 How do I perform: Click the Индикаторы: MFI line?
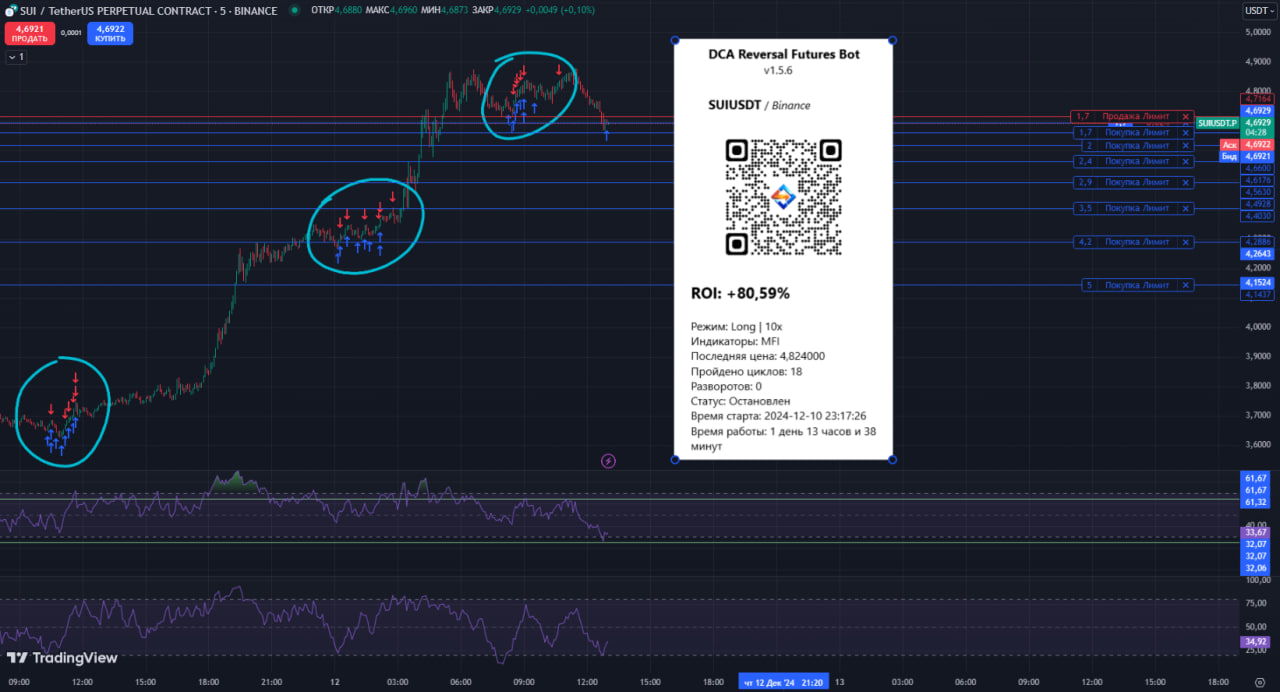(735, 342)
